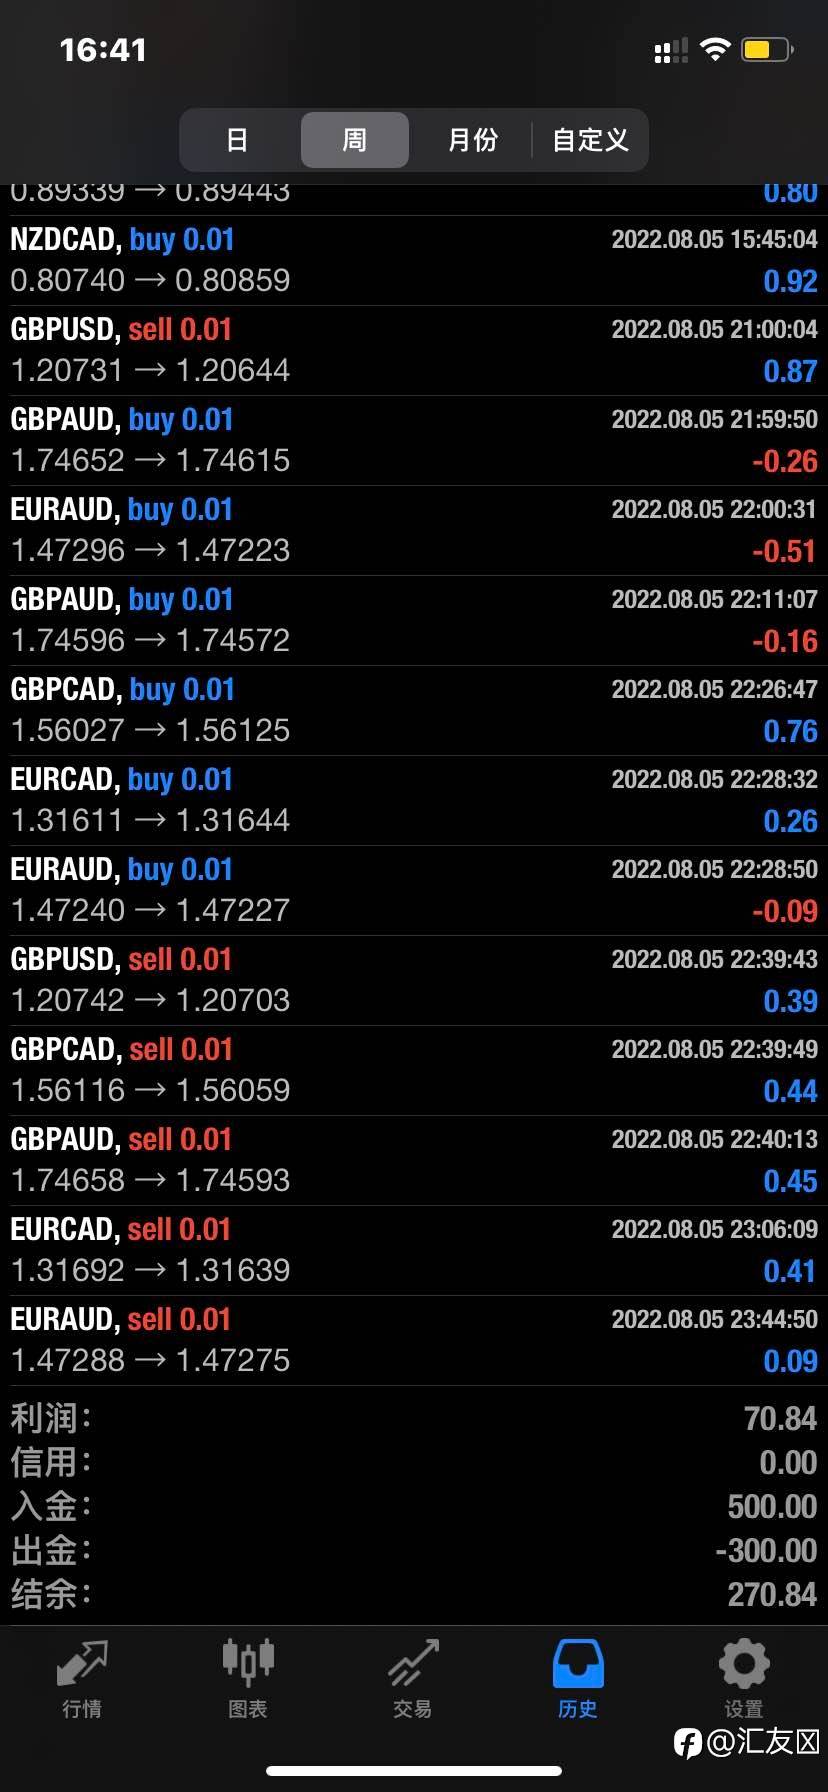Switch to the 日 period tab
Viewport: 828px width, 1792px height.
237,140
